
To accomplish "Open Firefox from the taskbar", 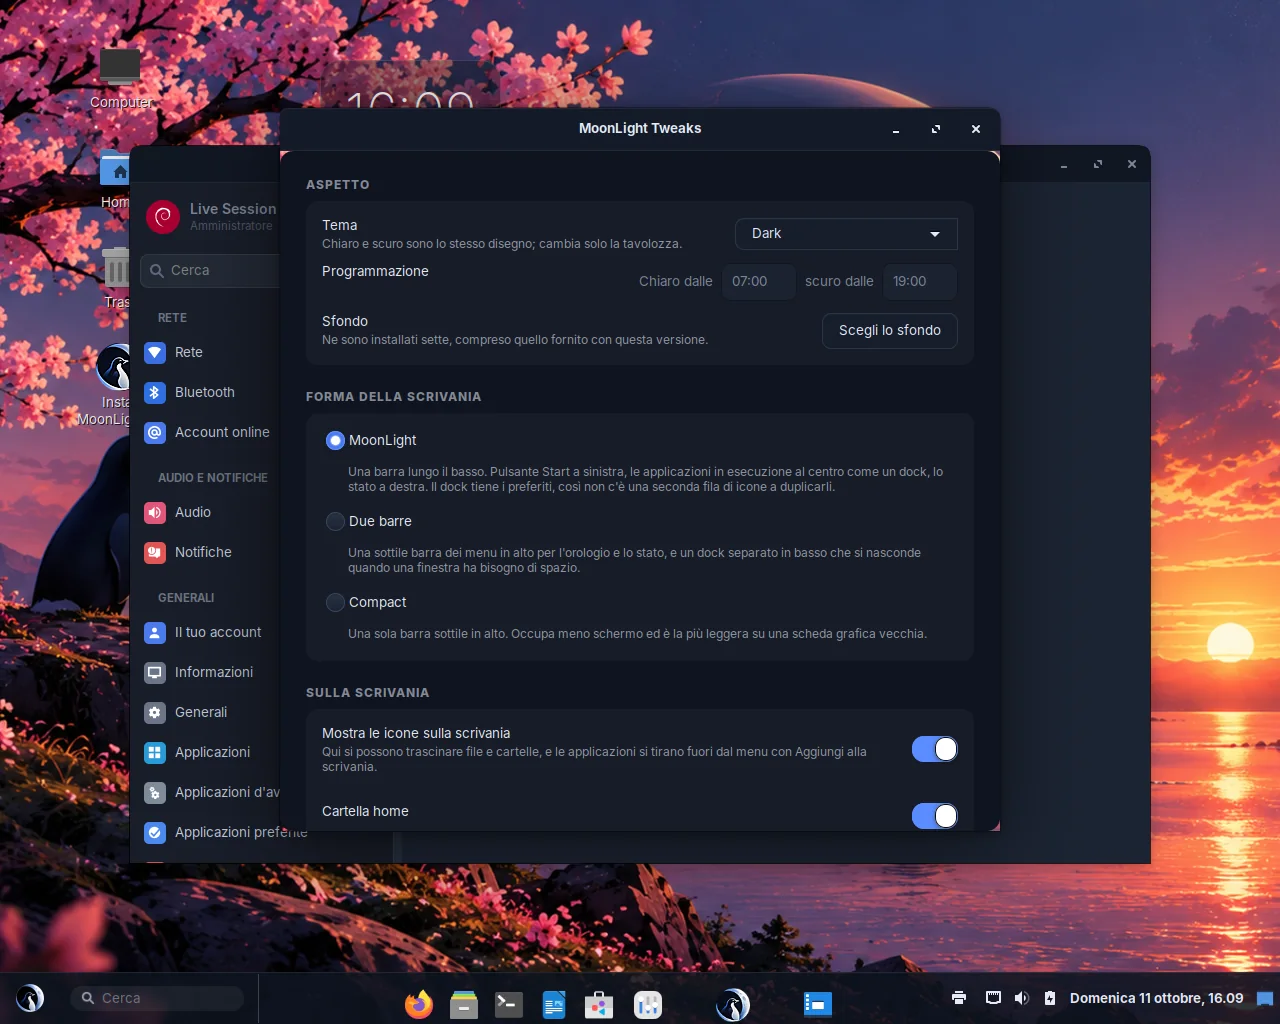I will 419,1003.
